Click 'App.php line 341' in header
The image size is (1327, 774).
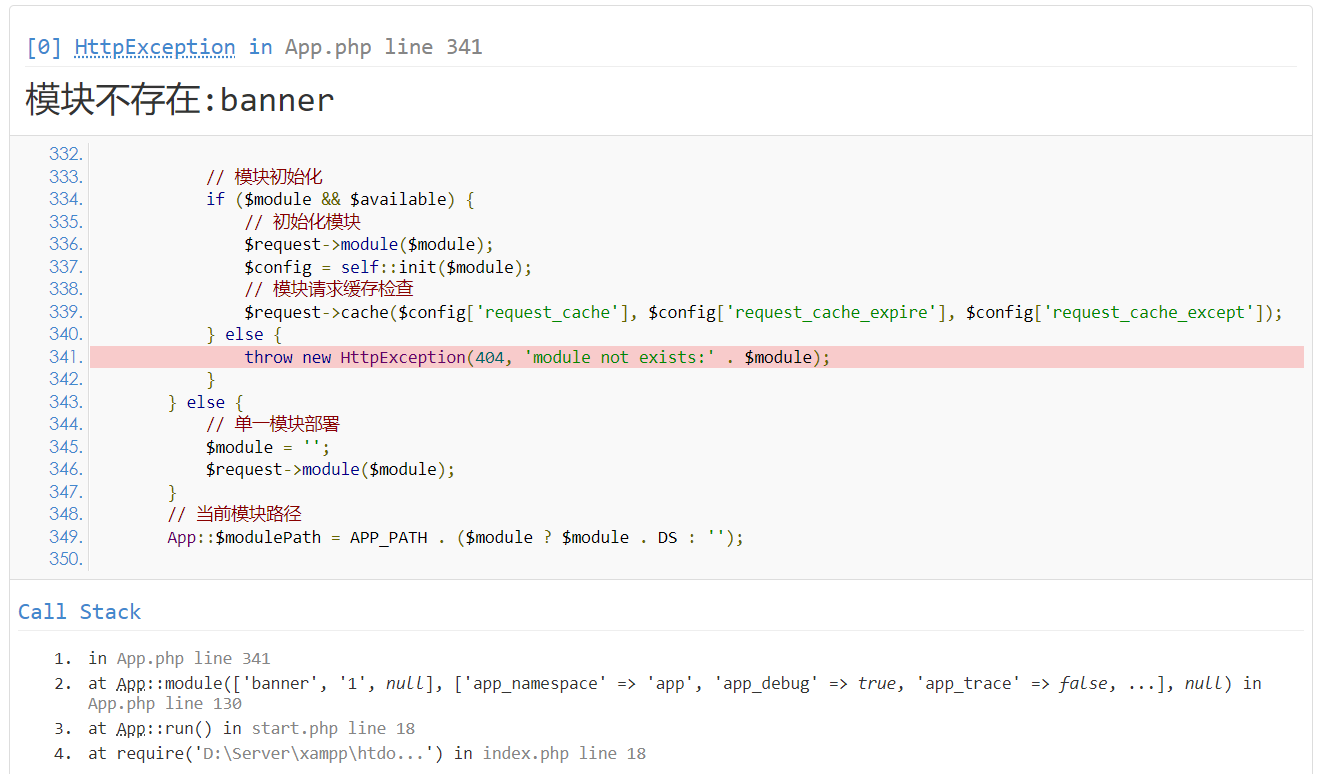click(x=384, y=47)
